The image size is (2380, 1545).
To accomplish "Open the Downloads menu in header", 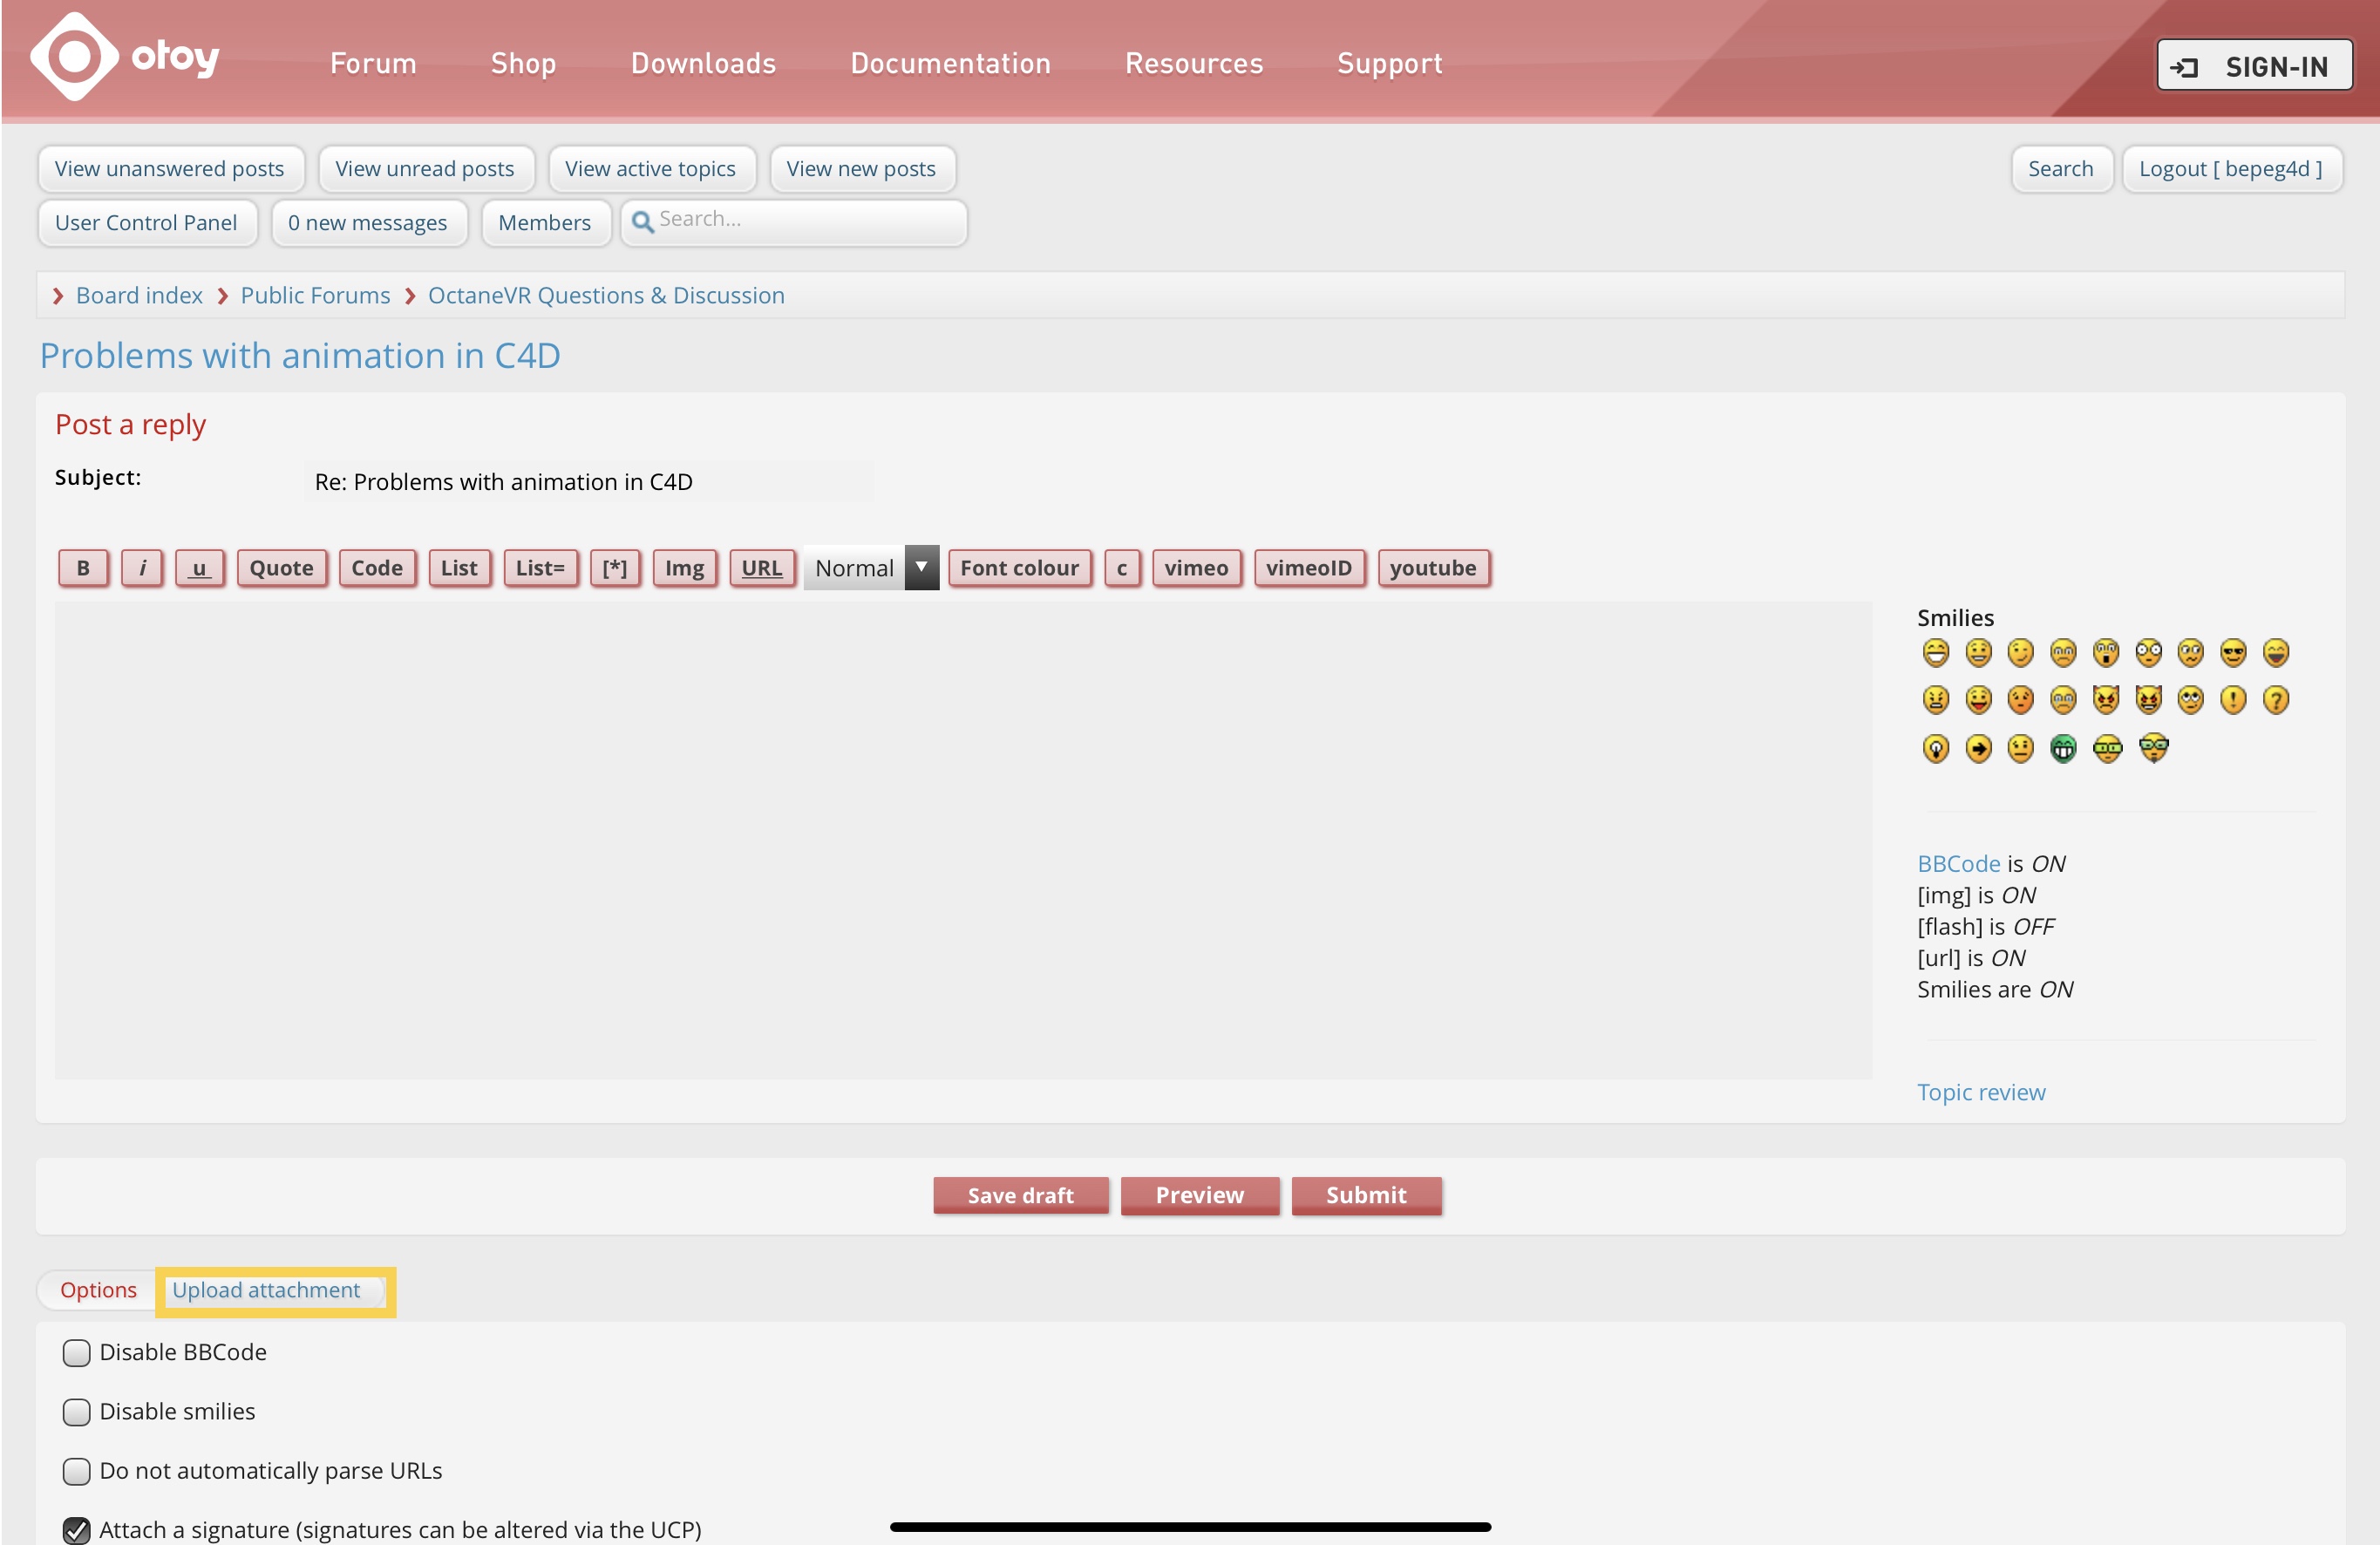I will [703, 63].
